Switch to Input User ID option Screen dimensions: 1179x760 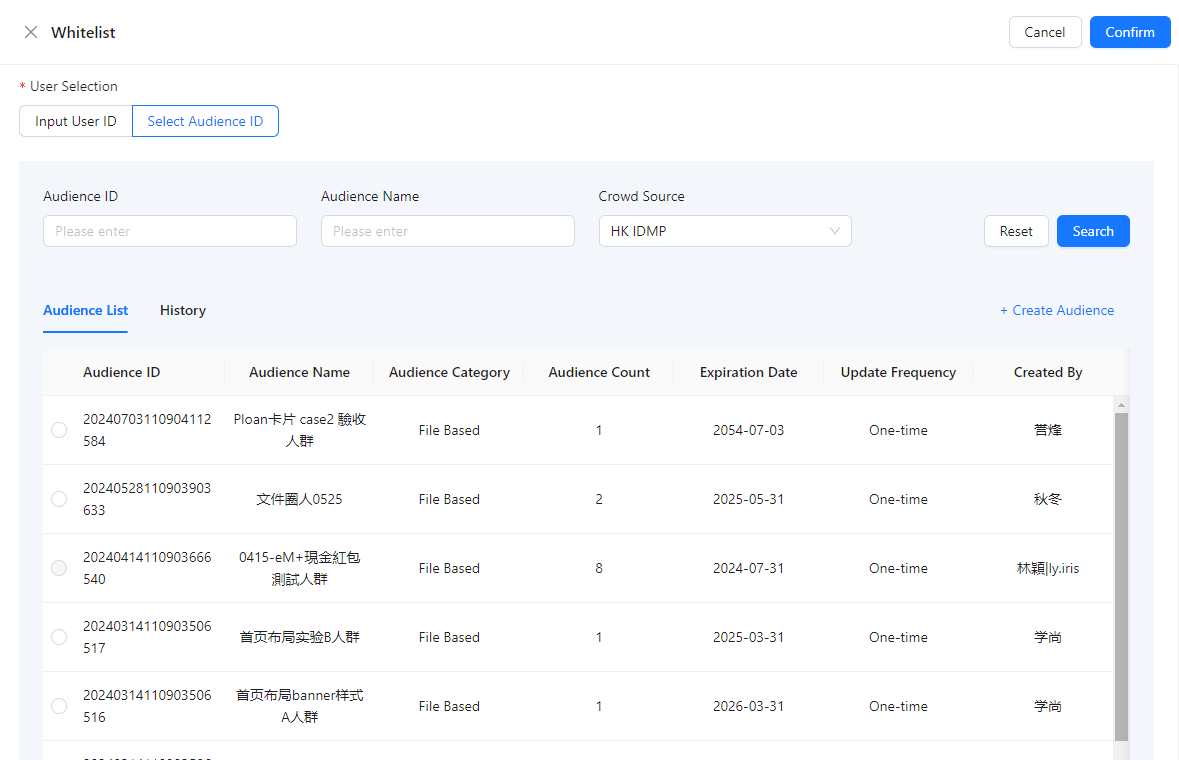click(x=76, y=121)
